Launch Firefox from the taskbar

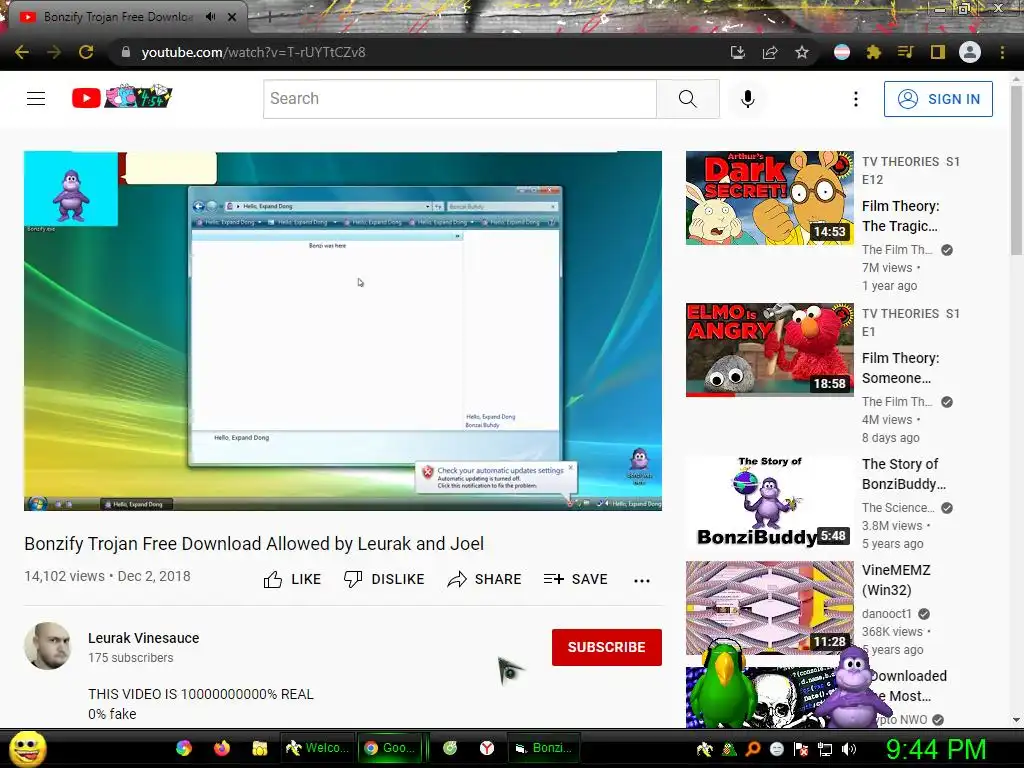pyautogui.click(x=222, y=748)
